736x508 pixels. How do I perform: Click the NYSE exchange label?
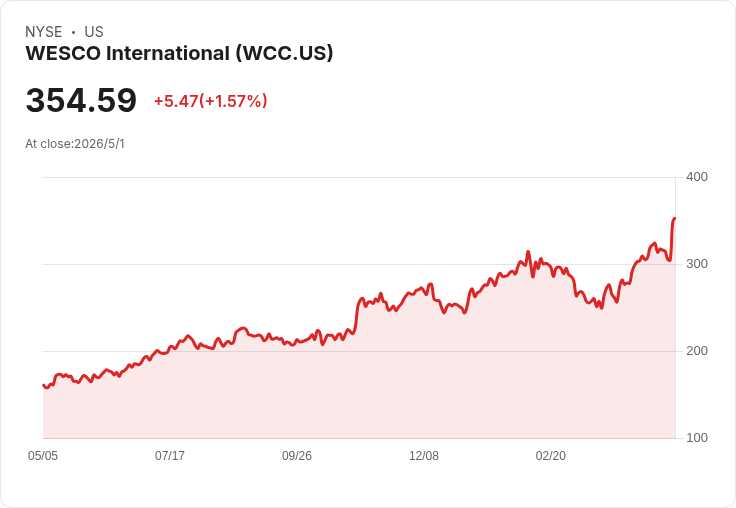point(44,32)
